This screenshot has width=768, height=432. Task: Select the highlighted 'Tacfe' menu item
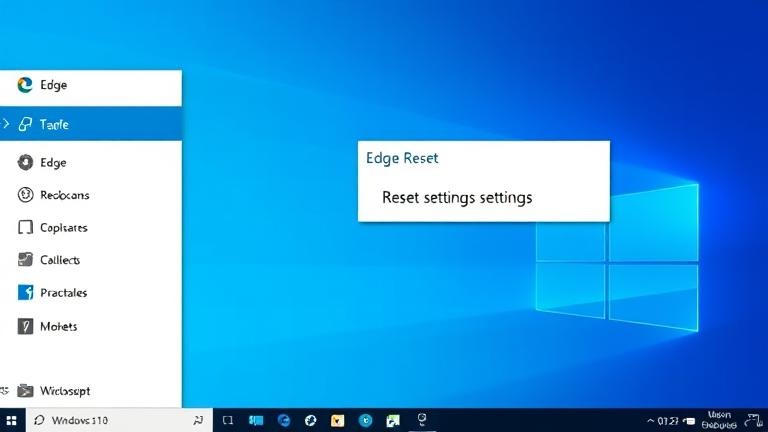coord(91,123)
